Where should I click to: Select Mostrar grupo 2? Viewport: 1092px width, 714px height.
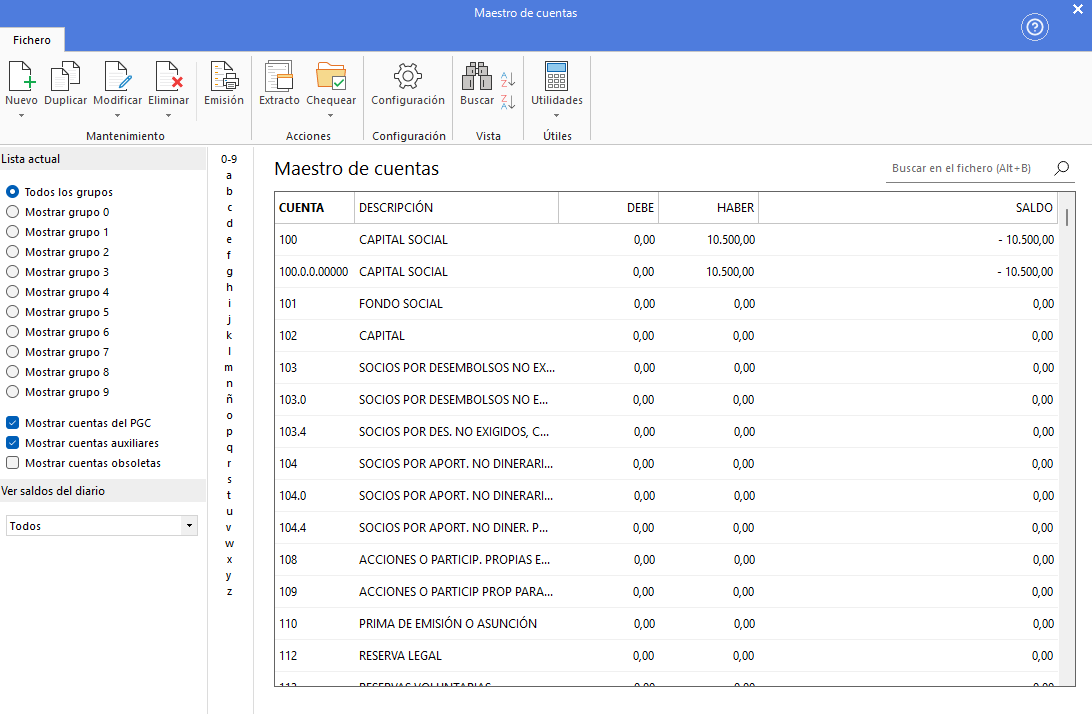click(x=13, y=251)
